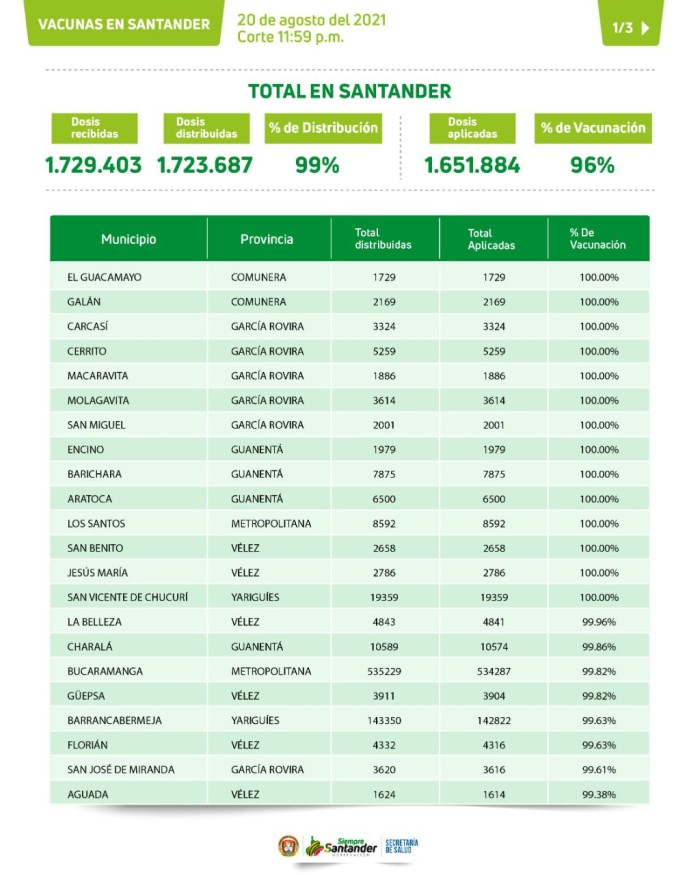
Task: Click the Siempre Santander logo
Action: pyautogui.click(x=341, y=847)
